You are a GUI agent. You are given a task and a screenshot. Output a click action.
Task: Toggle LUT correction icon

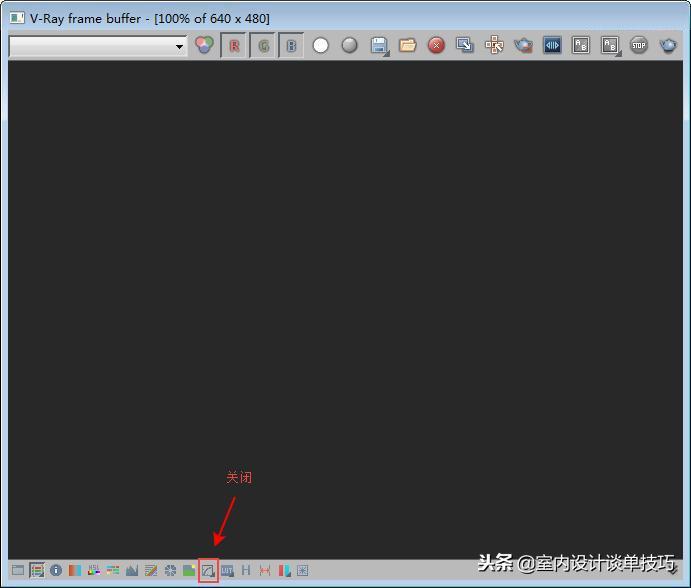[x=227, y=571]
